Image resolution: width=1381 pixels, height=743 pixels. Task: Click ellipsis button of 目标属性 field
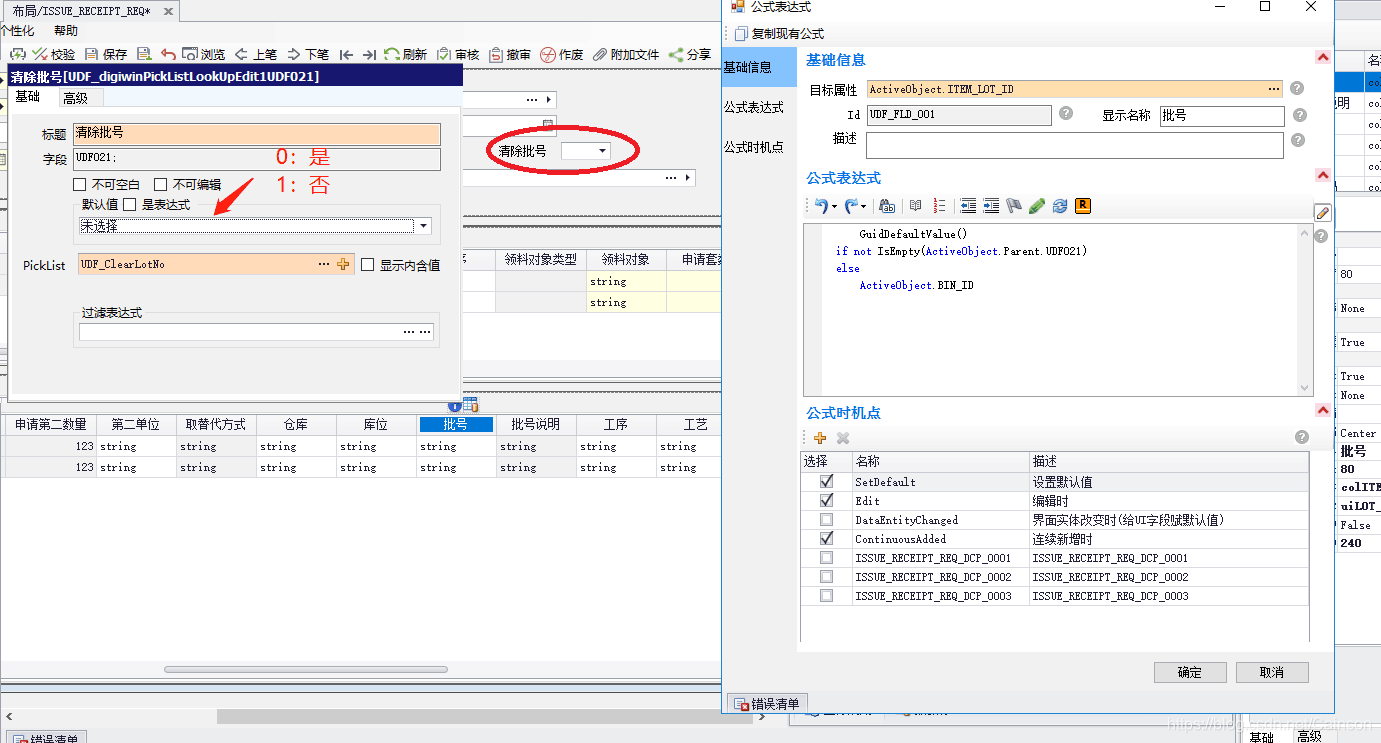1274,89
